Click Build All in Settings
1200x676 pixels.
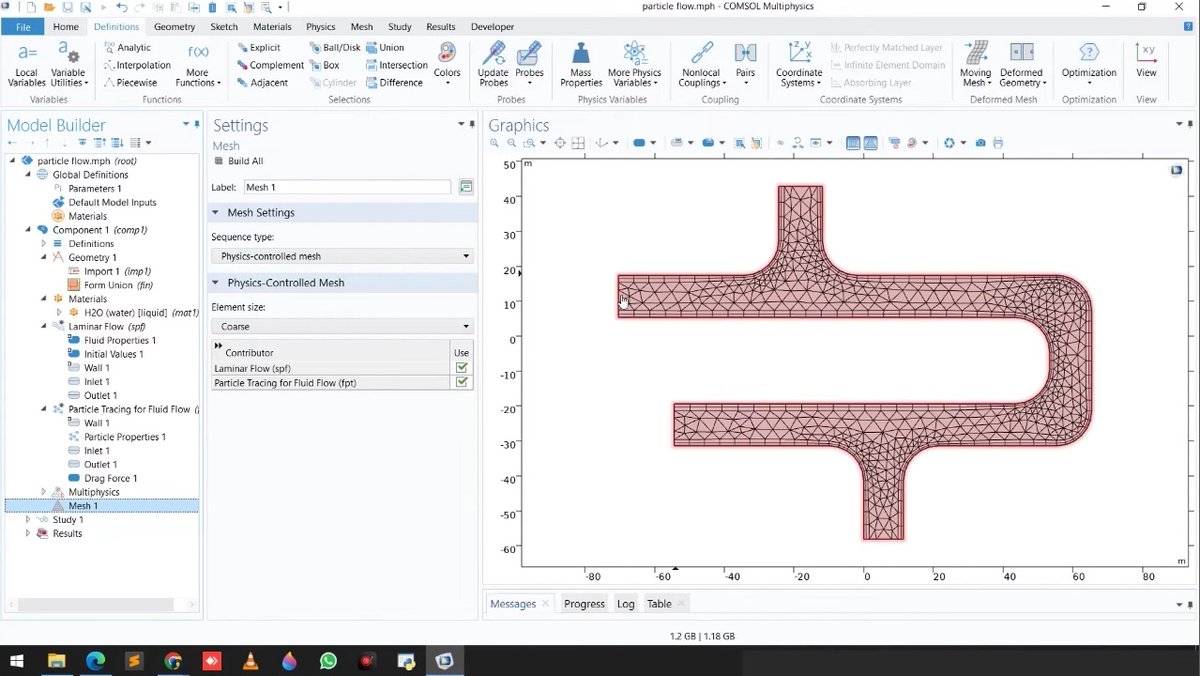(239, 161)
